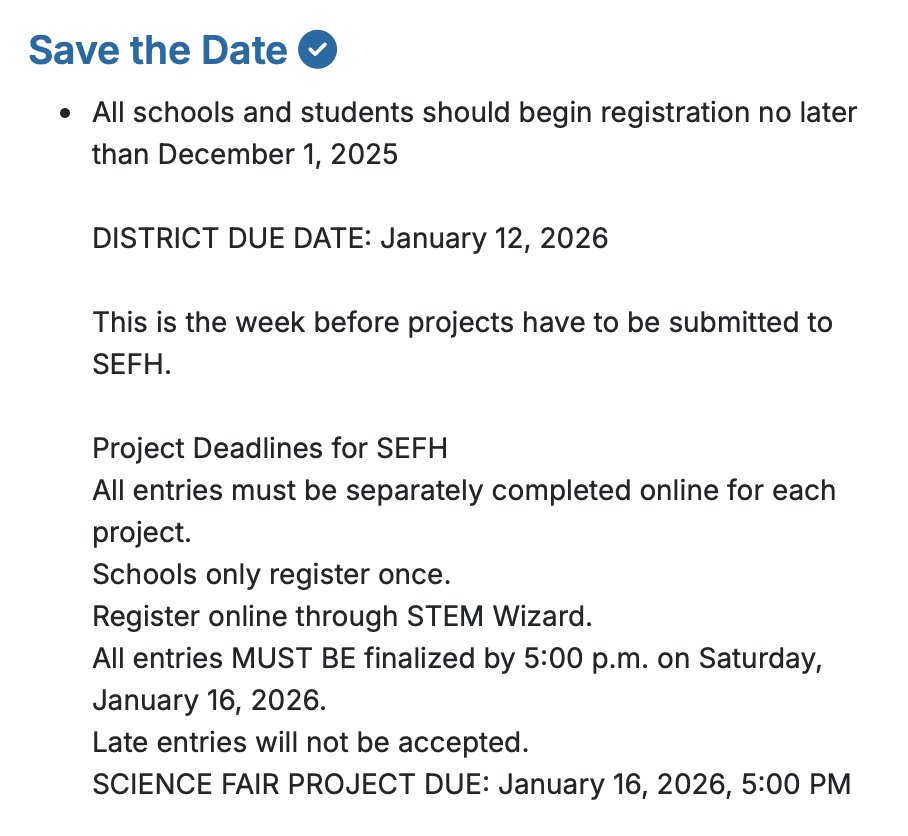The image size is (908, 836).
Task: Click the final "5:00 PM" time
Action: click(794, 784)
